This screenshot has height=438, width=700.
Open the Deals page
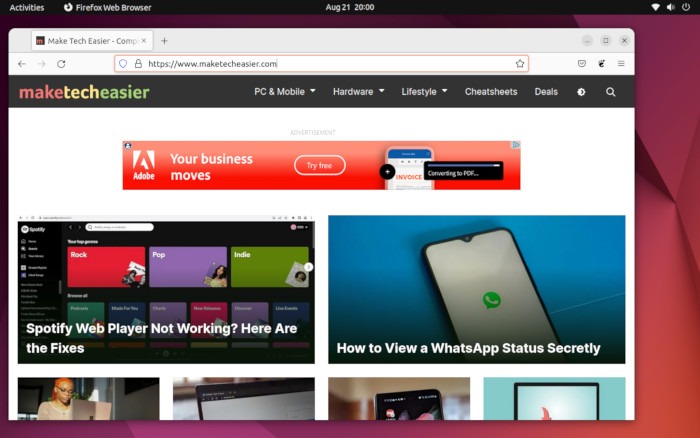(546, 92)
